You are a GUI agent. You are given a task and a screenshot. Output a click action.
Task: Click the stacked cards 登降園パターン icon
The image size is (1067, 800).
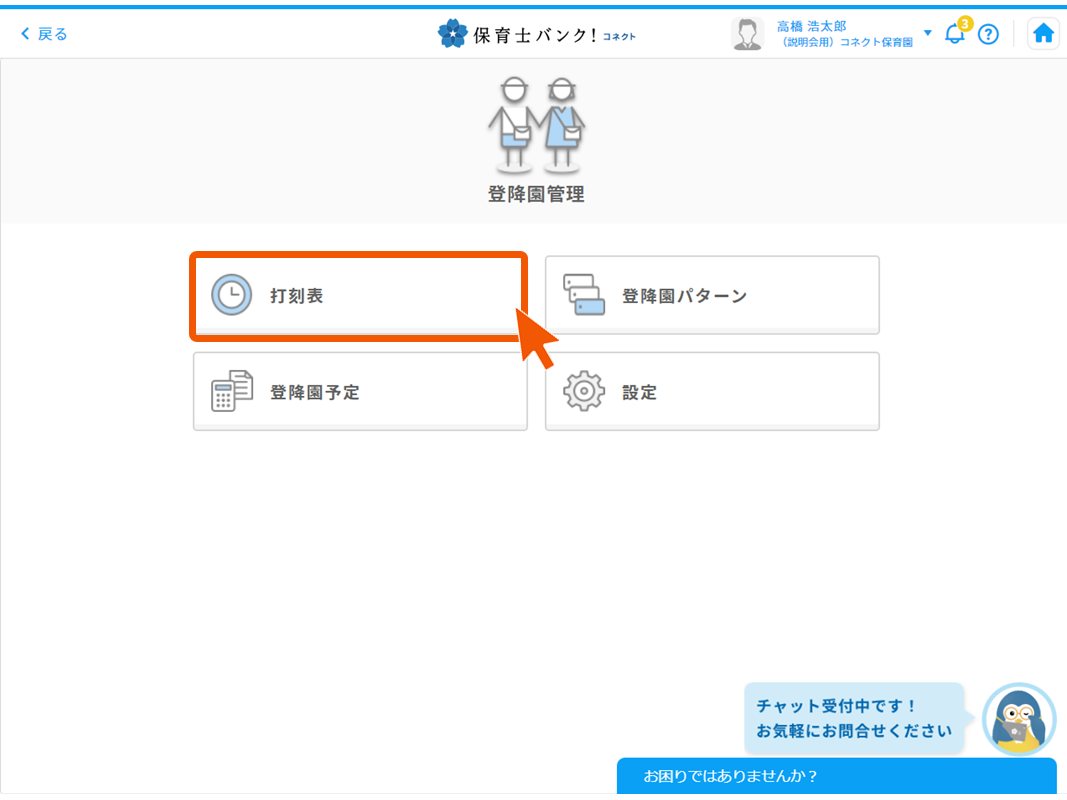[x=584, y=295]
